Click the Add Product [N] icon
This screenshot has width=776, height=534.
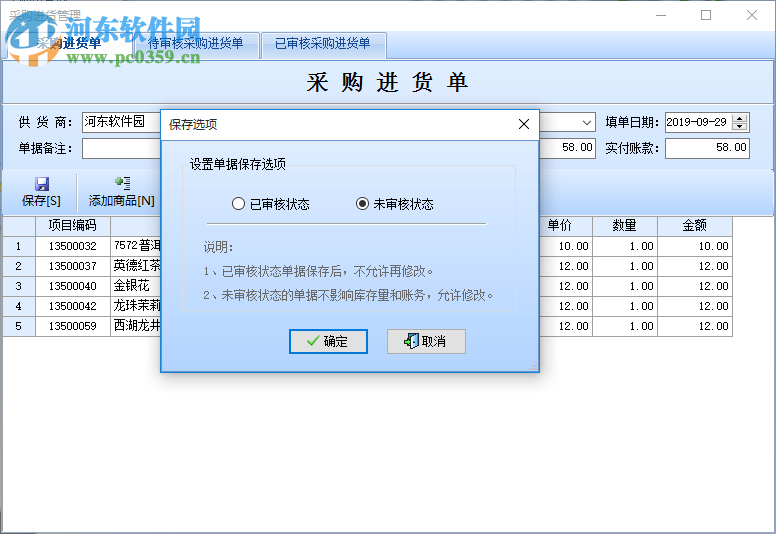point(123,183)
